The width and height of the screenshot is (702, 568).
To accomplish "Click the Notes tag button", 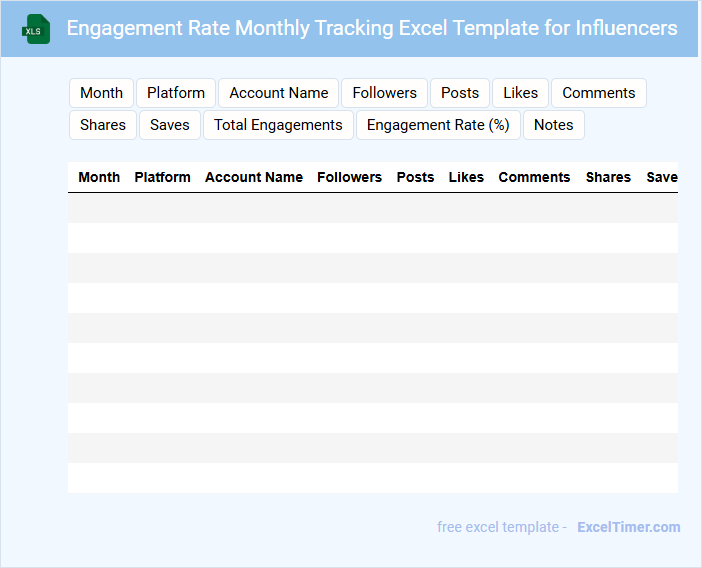I will (x=553, y=125).
